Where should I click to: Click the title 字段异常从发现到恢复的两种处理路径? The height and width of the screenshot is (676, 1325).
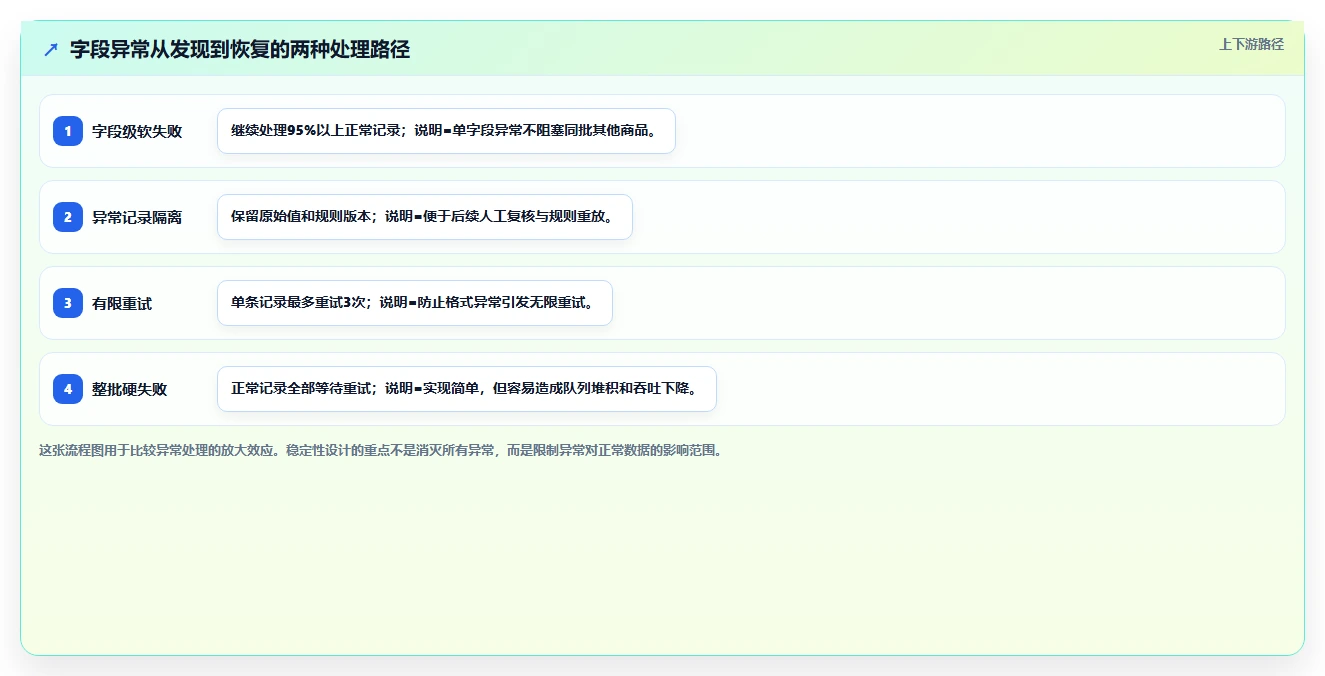pyautogui.click(x=240, y=49)
